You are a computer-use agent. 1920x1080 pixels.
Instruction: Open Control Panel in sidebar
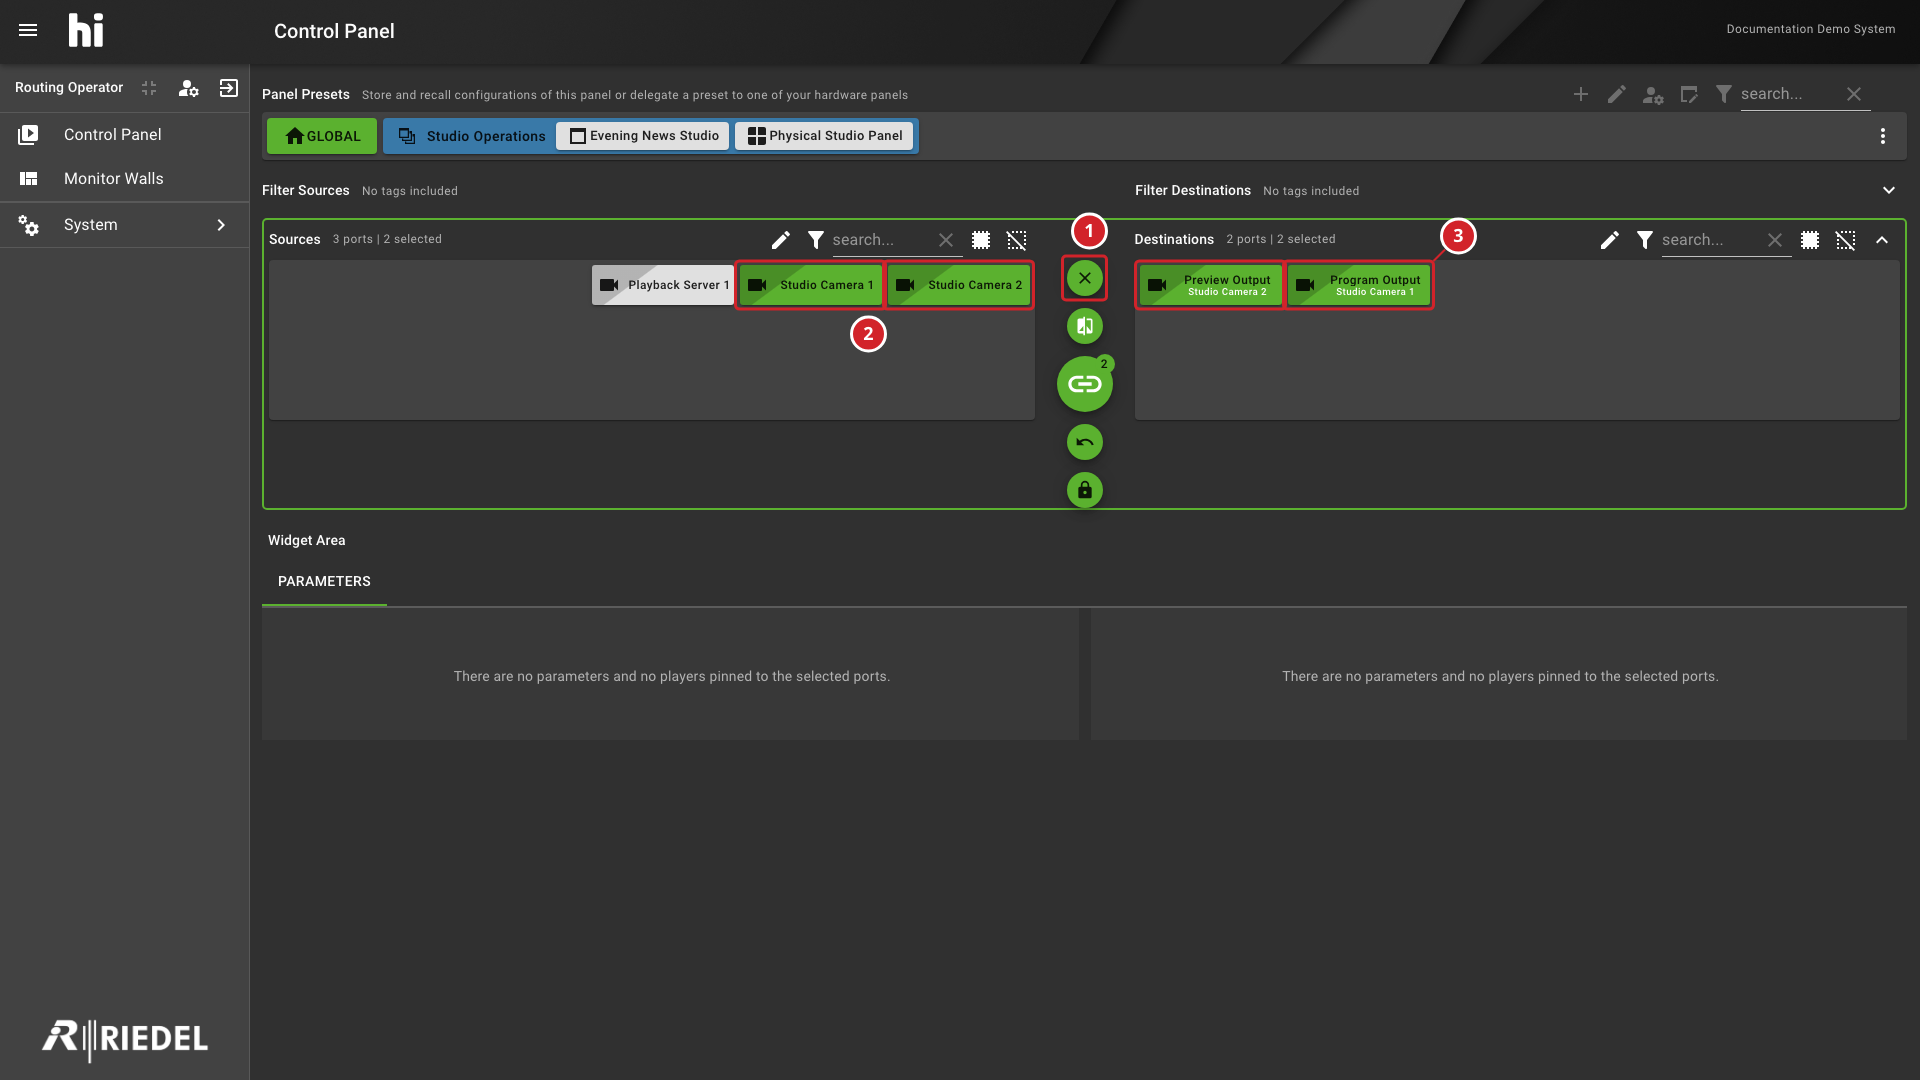coord(125,134)
